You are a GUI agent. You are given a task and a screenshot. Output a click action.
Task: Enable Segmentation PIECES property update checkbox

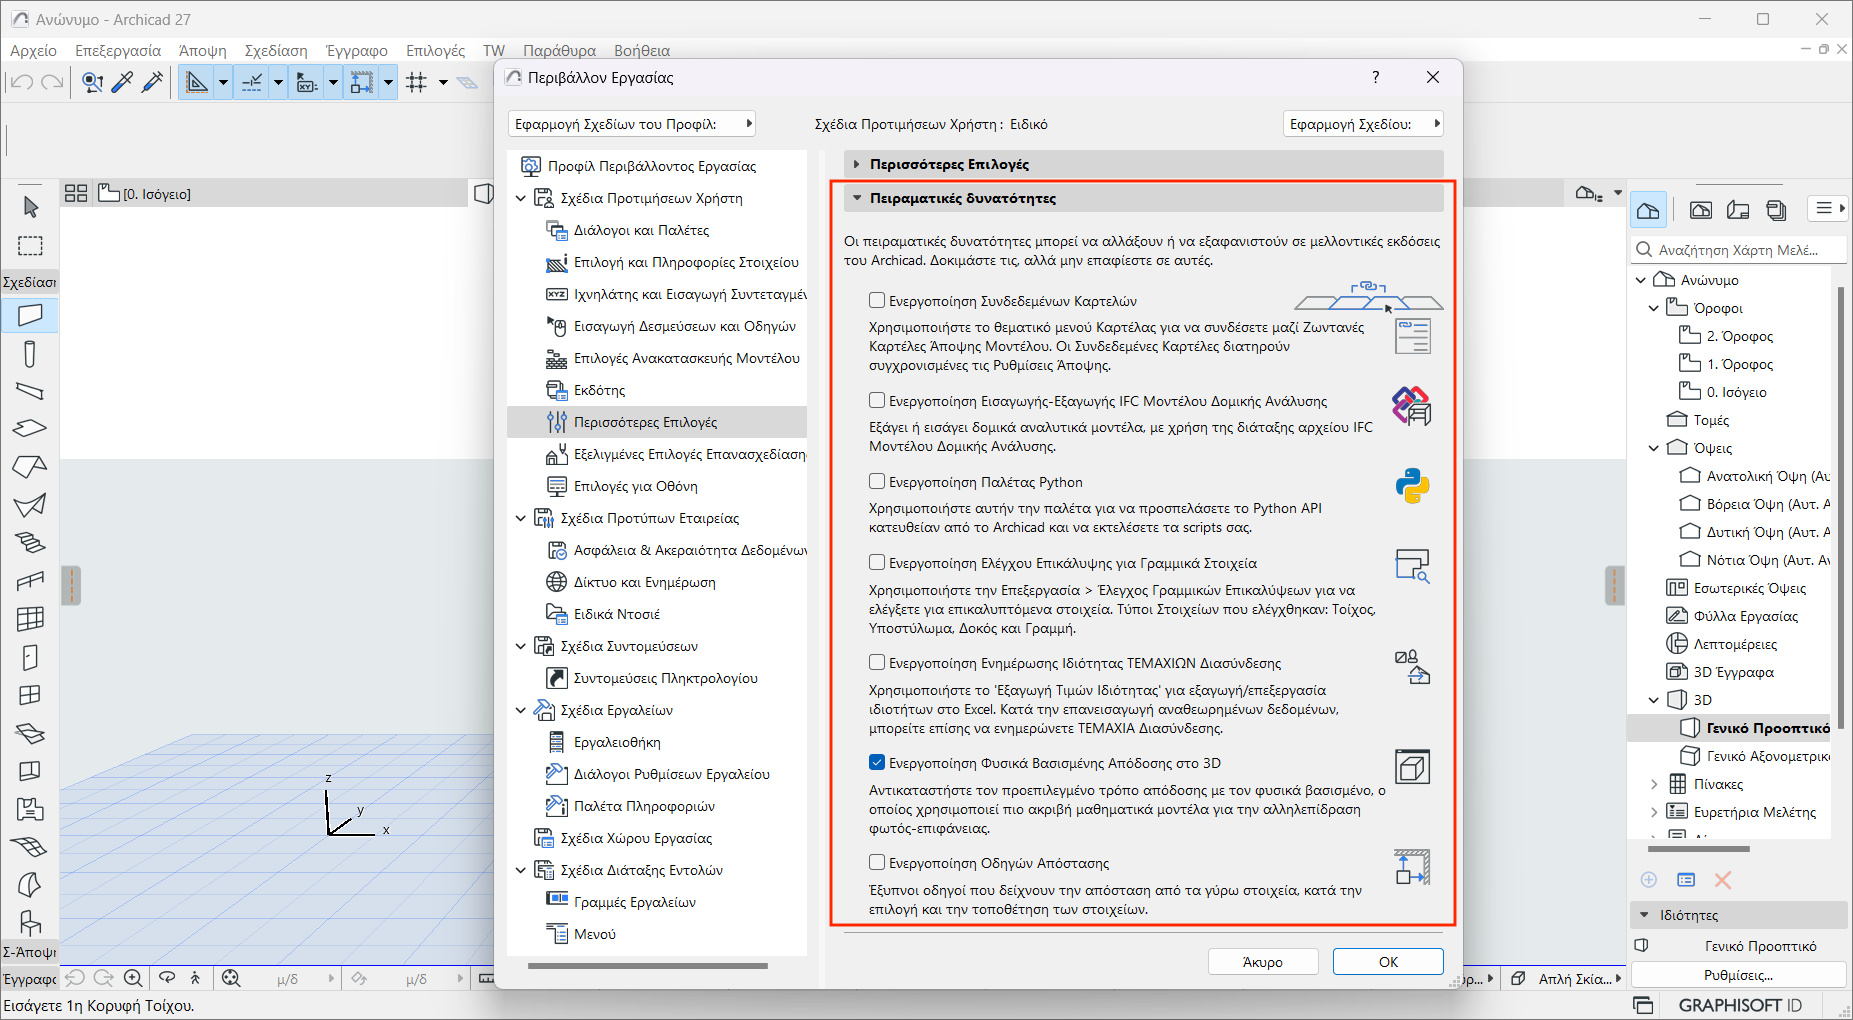click(877, 662)
